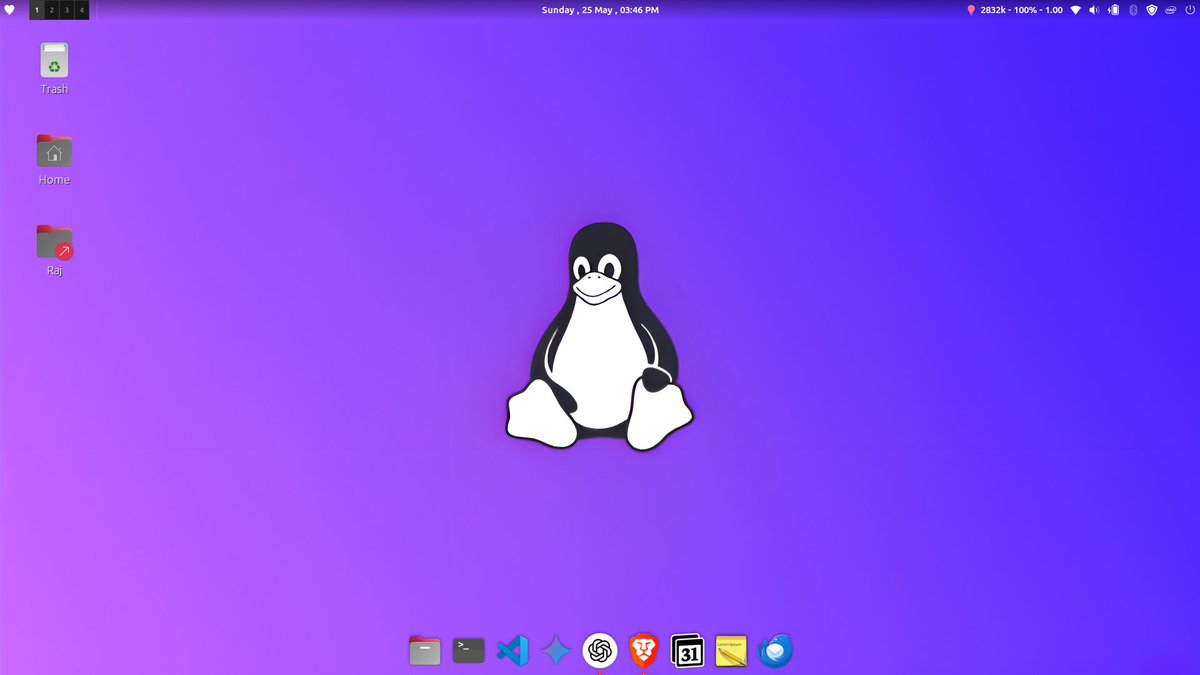Click the Bluetooth tray icon

coord(1132,10)
